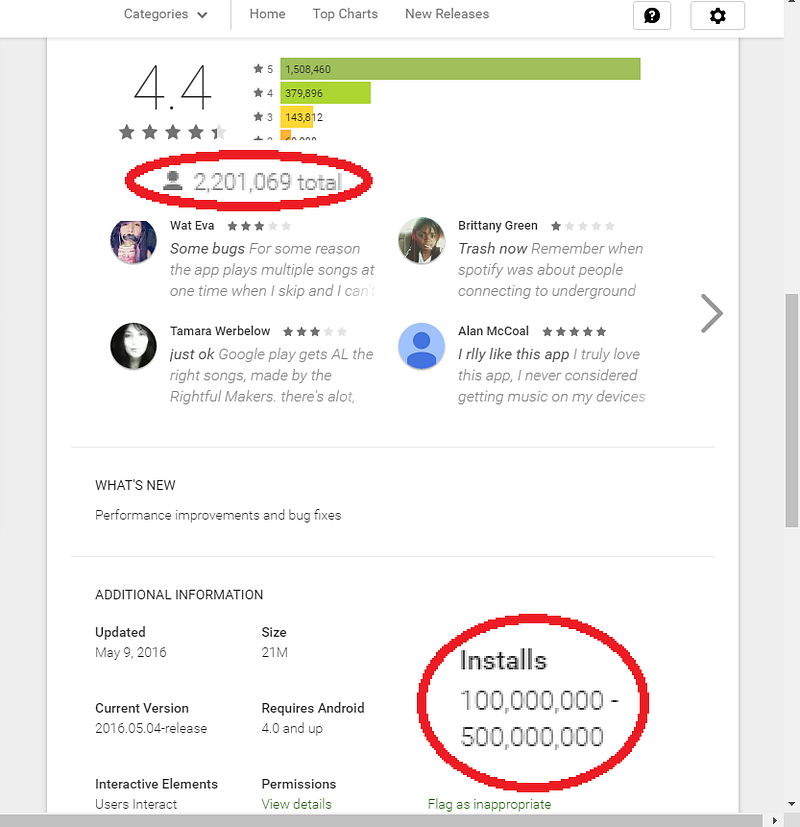This screenshot has height=827, width=800.
Task: Open Top Charts
Action: click(x=345, y=14)
